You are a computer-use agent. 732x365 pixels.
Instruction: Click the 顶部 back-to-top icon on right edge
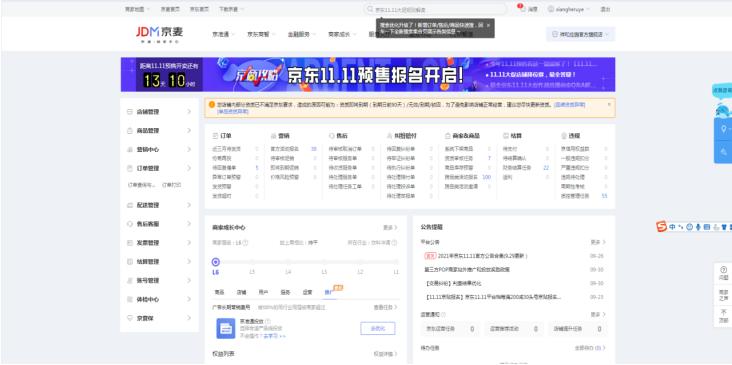click(x=724, y=312)
